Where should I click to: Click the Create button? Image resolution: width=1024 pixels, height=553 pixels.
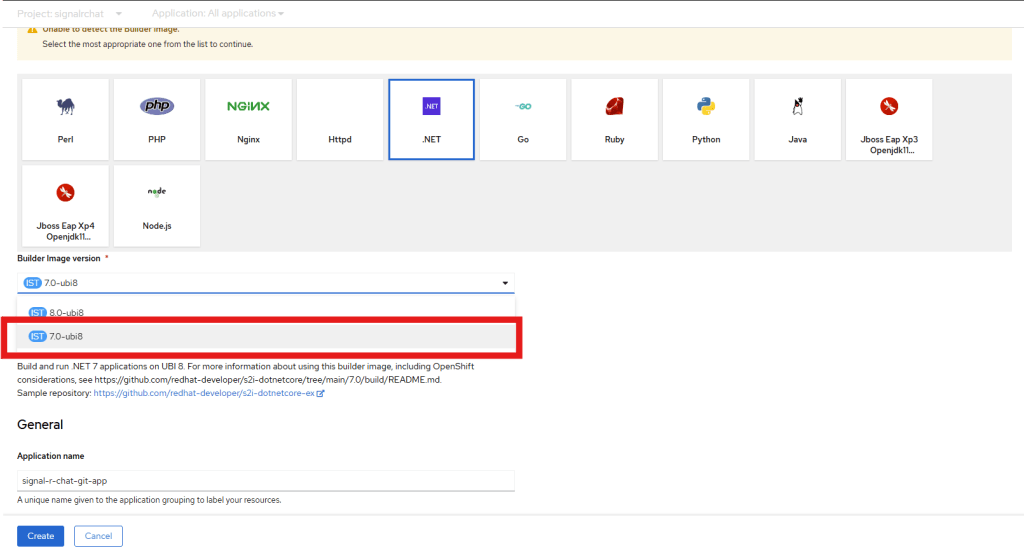(x=40, y=536)
